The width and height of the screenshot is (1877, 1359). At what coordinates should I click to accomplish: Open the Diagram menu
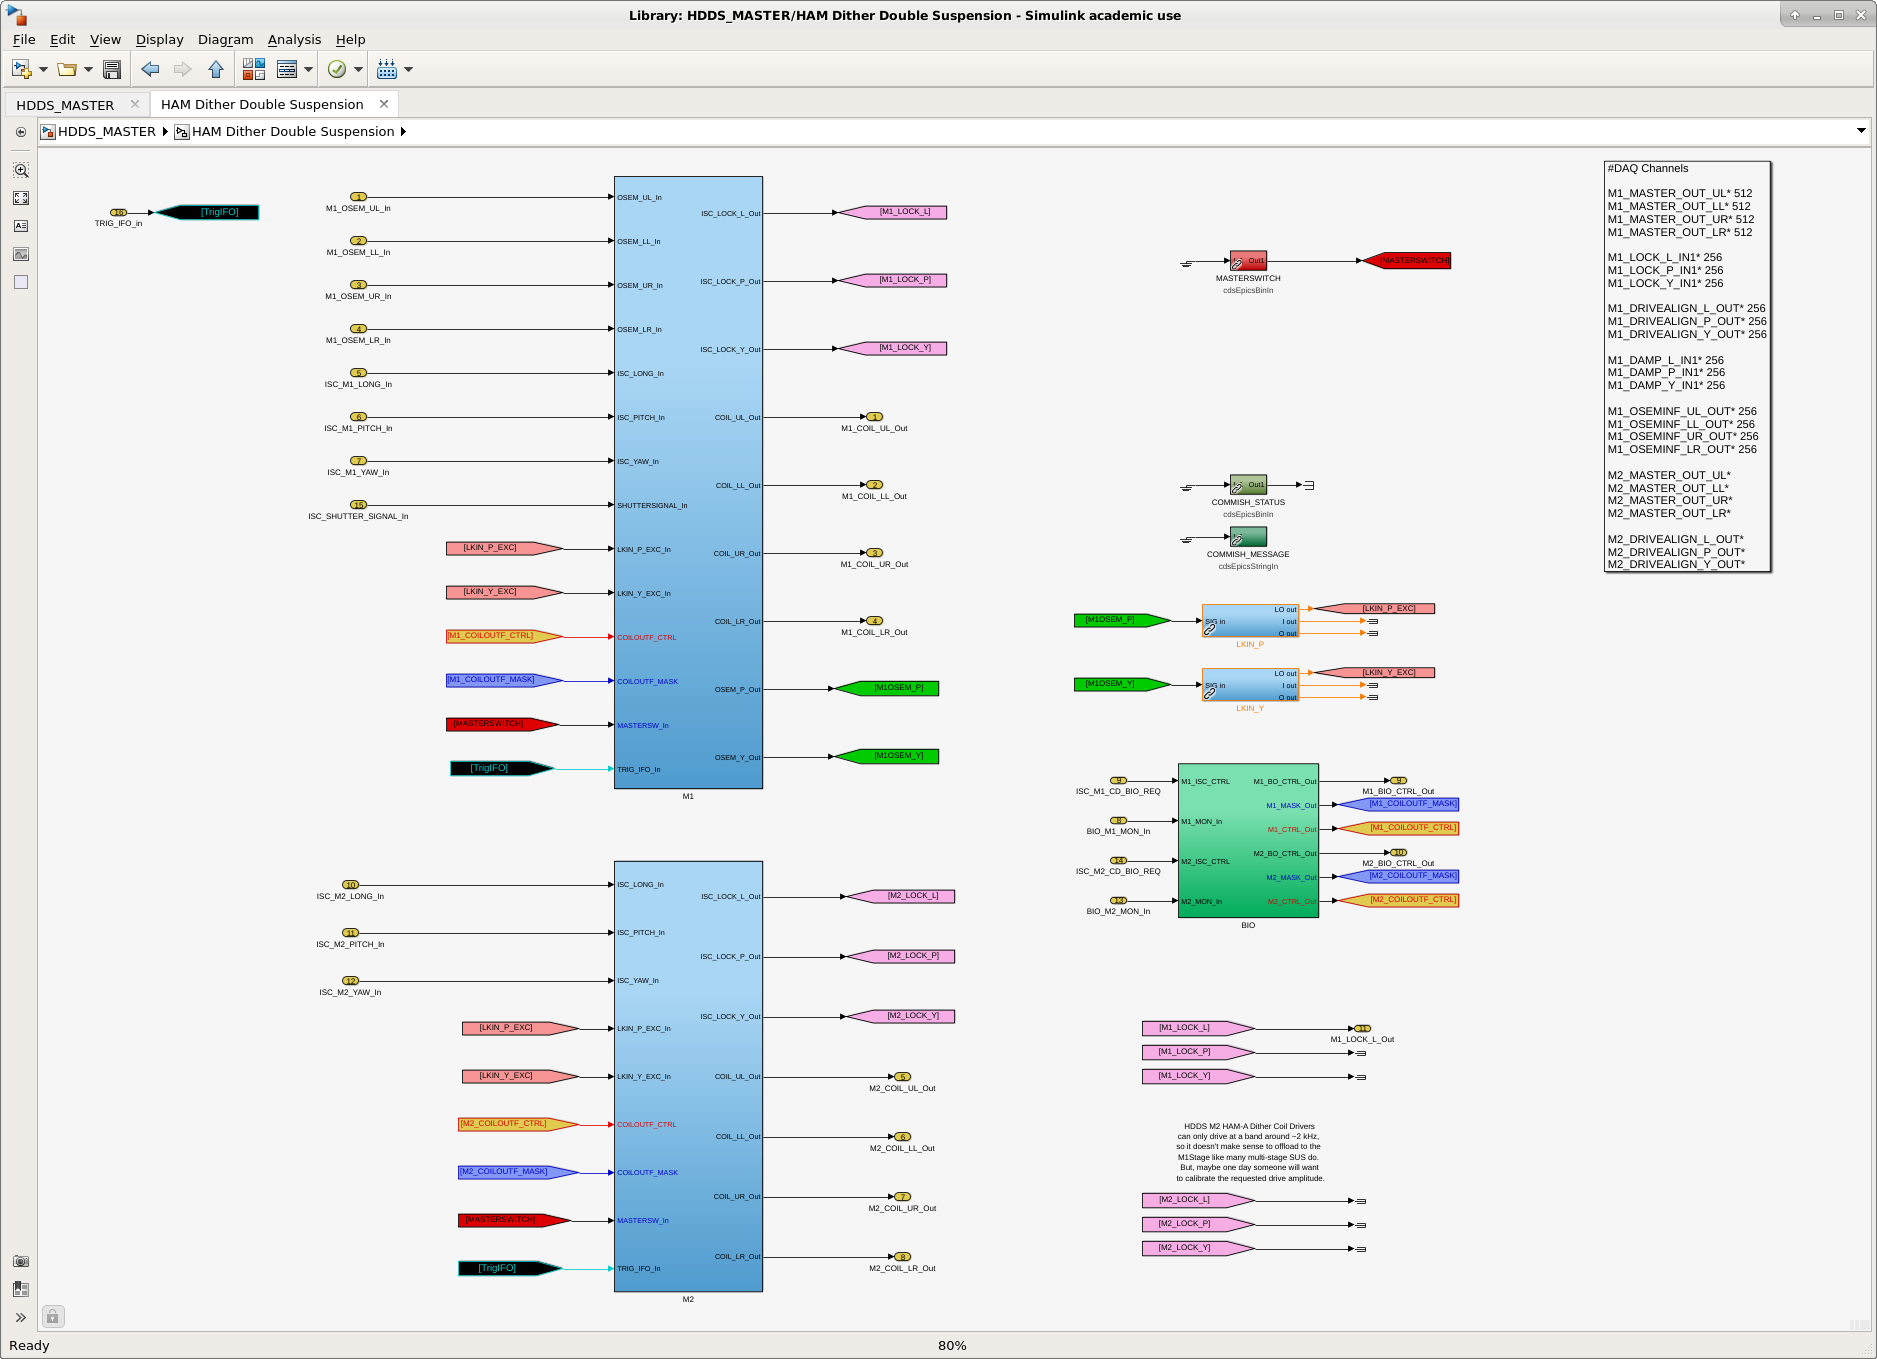pyautogui.click(x=225, y=39)
